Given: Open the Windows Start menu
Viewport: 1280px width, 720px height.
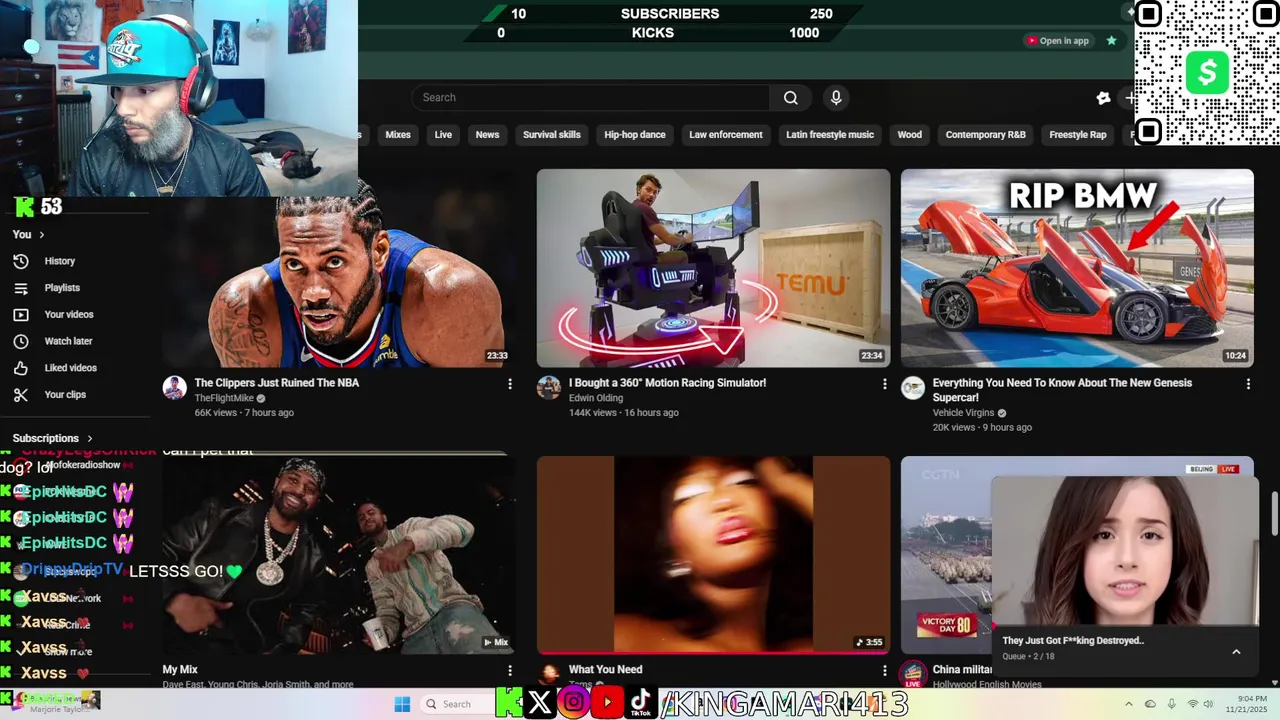Looking at the screenshot, I should click(x=402, y=704).
